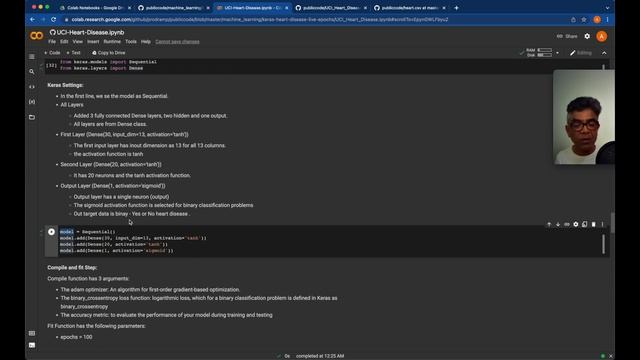The image size is (640, 360).
Task: Click the Cannot save changes link
Action: (177, 42)
